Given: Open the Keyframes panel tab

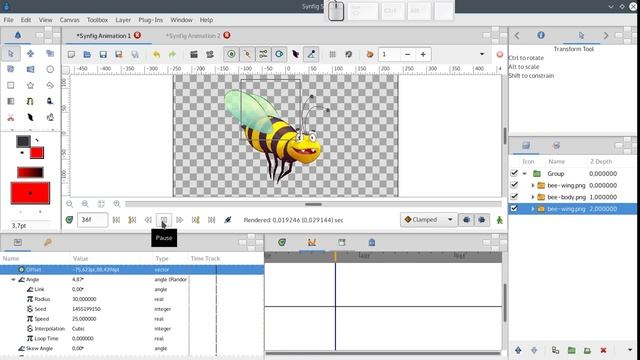Looking at the screenshot, I should (48, 242).
